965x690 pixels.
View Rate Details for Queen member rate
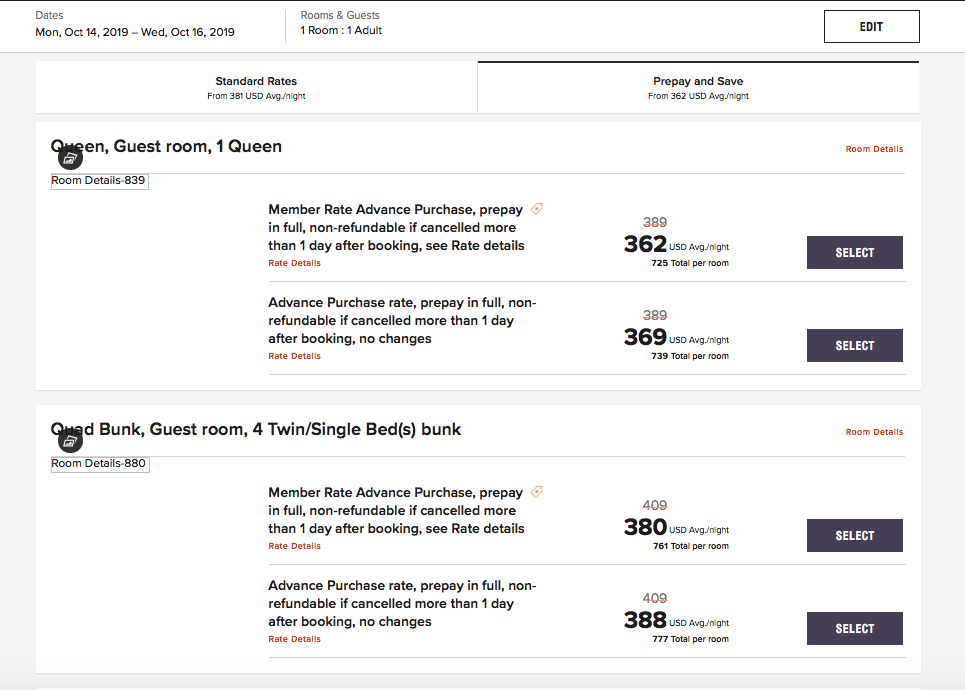pyautogui.click(x=295, y=263)
